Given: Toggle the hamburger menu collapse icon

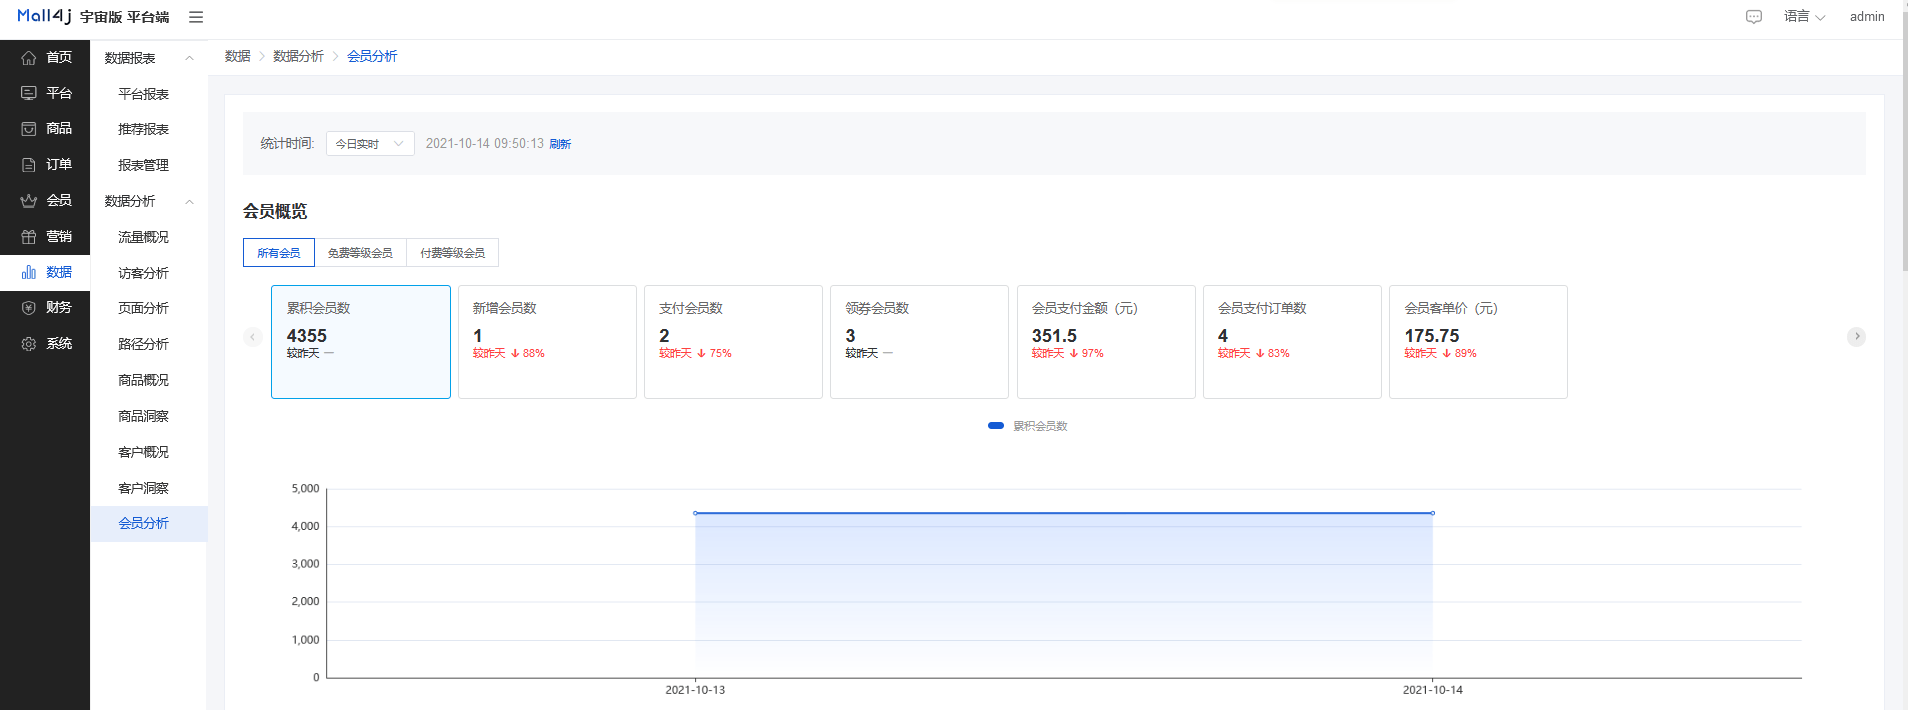Looking at the screenshot, I should pos(196,17).
